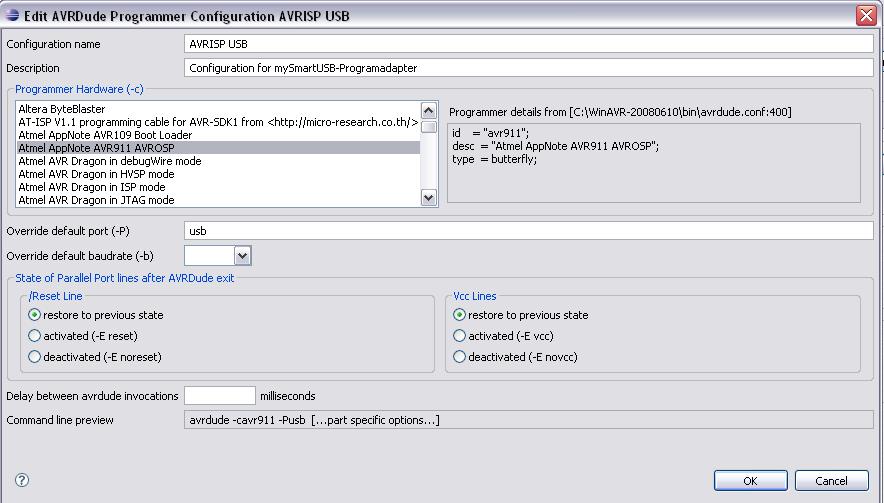Screen dimensions: 884x503
Task: Click the programmer details text box
Action: tap(654, 163)
